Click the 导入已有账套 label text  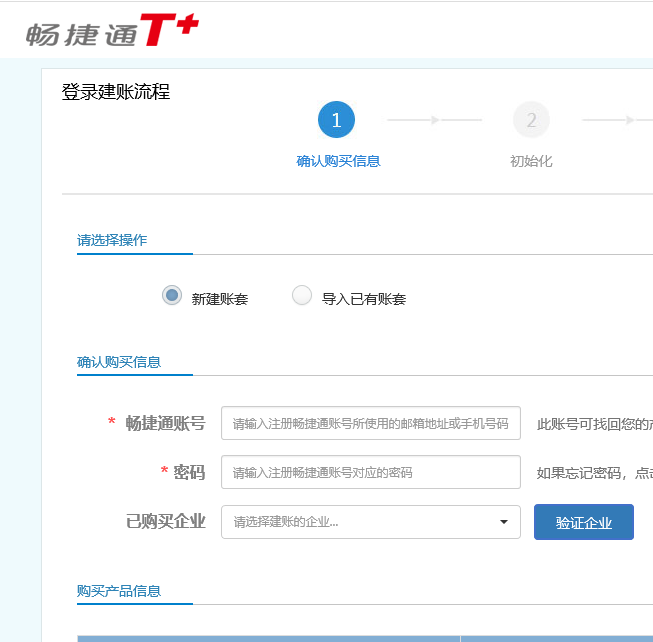pos(364,299)
